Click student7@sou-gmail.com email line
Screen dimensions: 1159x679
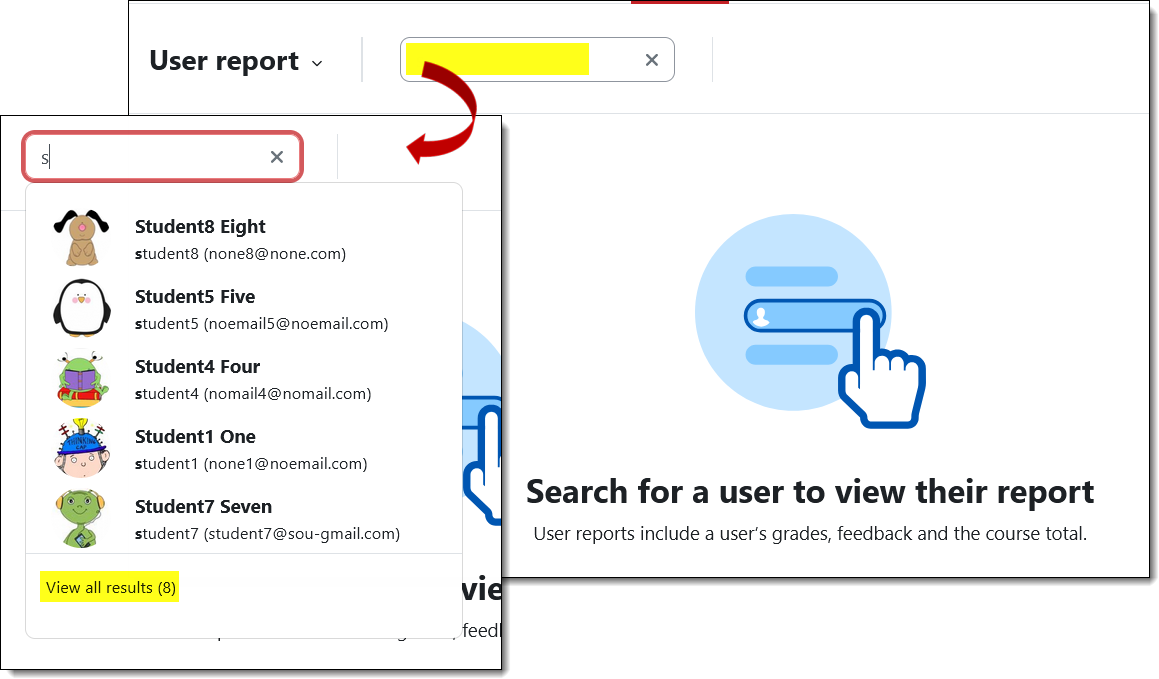click(x=268, y=533)
